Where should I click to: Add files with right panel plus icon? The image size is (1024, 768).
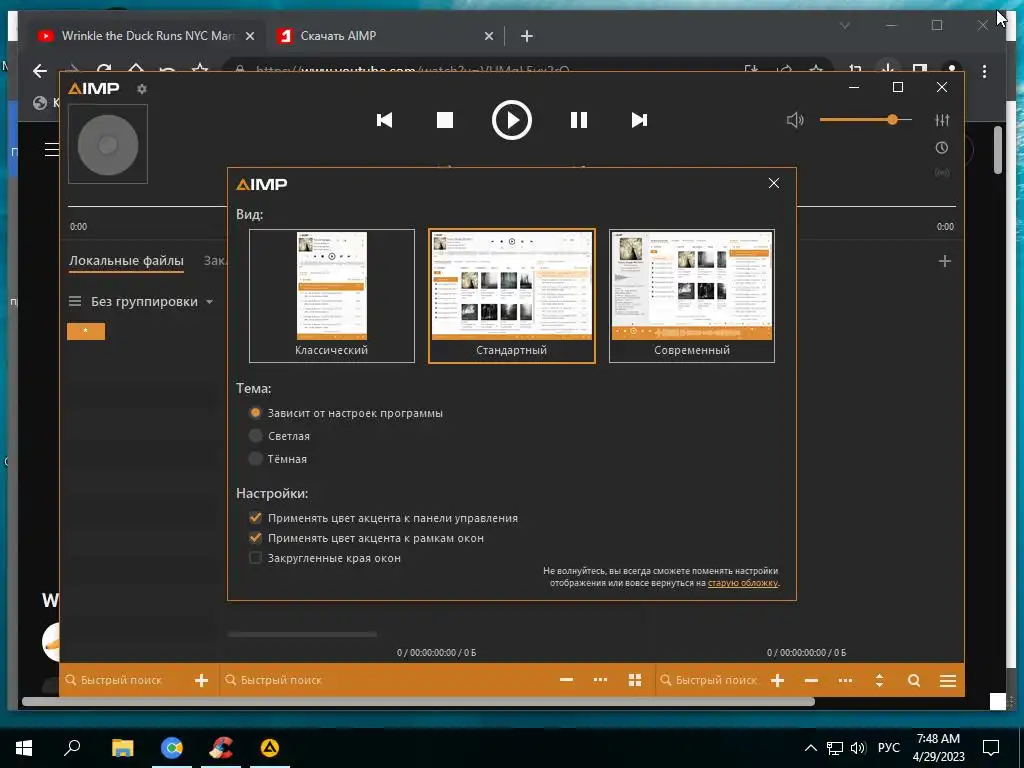tap(777, 680)
